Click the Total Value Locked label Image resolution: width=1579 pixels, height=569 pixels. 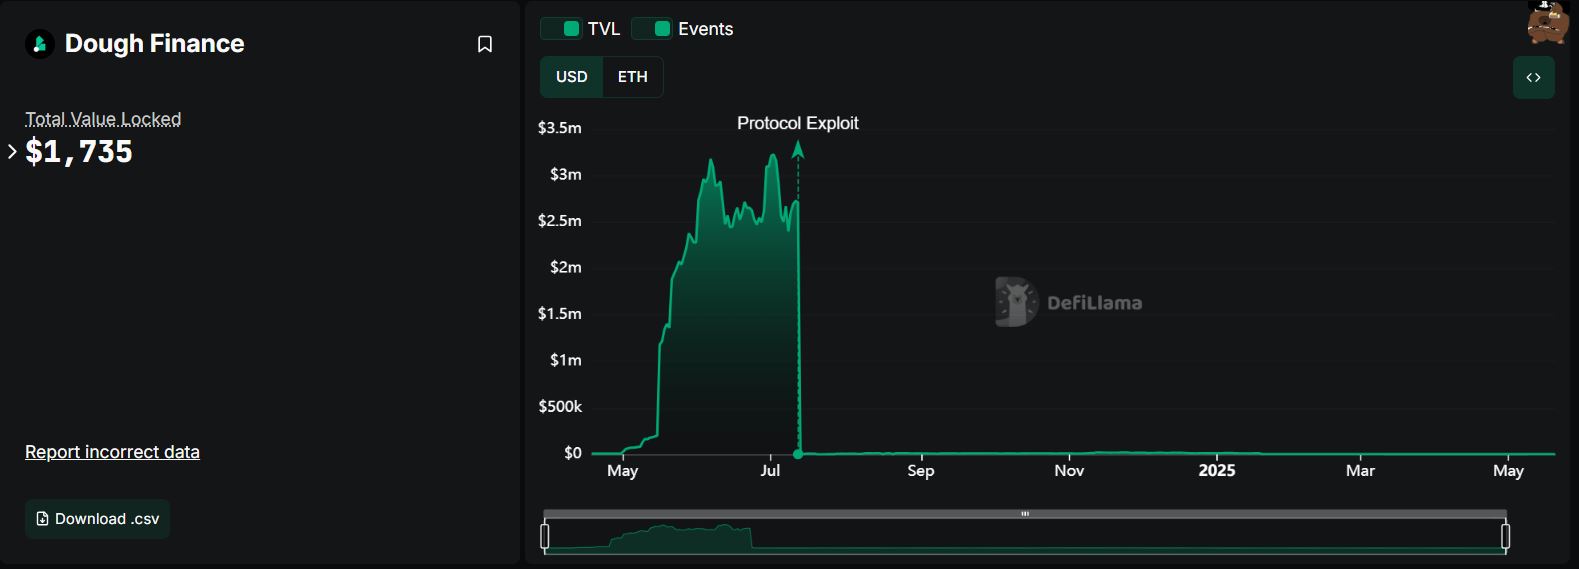(103, 119)
